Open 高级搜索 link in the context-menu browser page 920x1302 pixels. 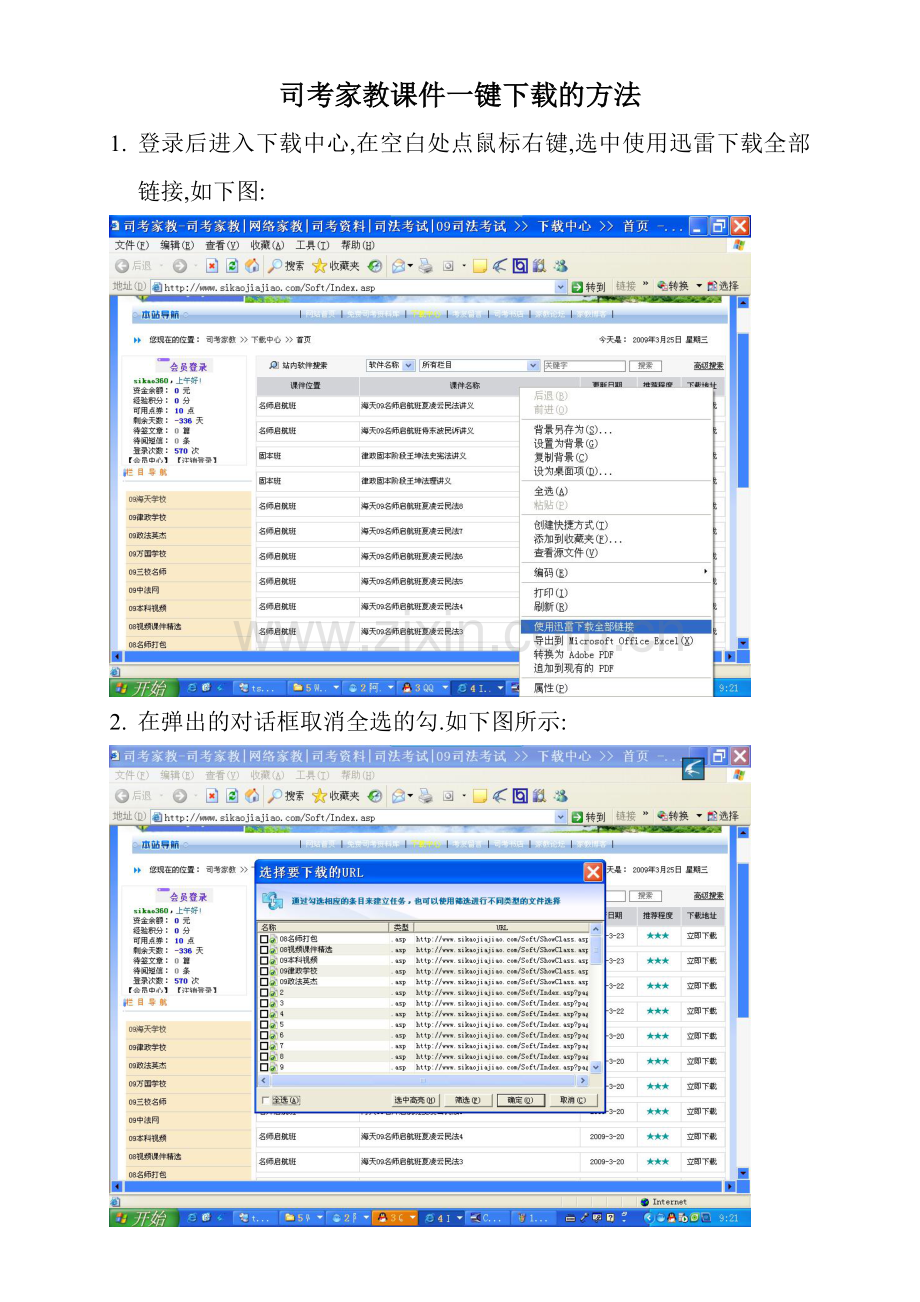pos(708,366)
